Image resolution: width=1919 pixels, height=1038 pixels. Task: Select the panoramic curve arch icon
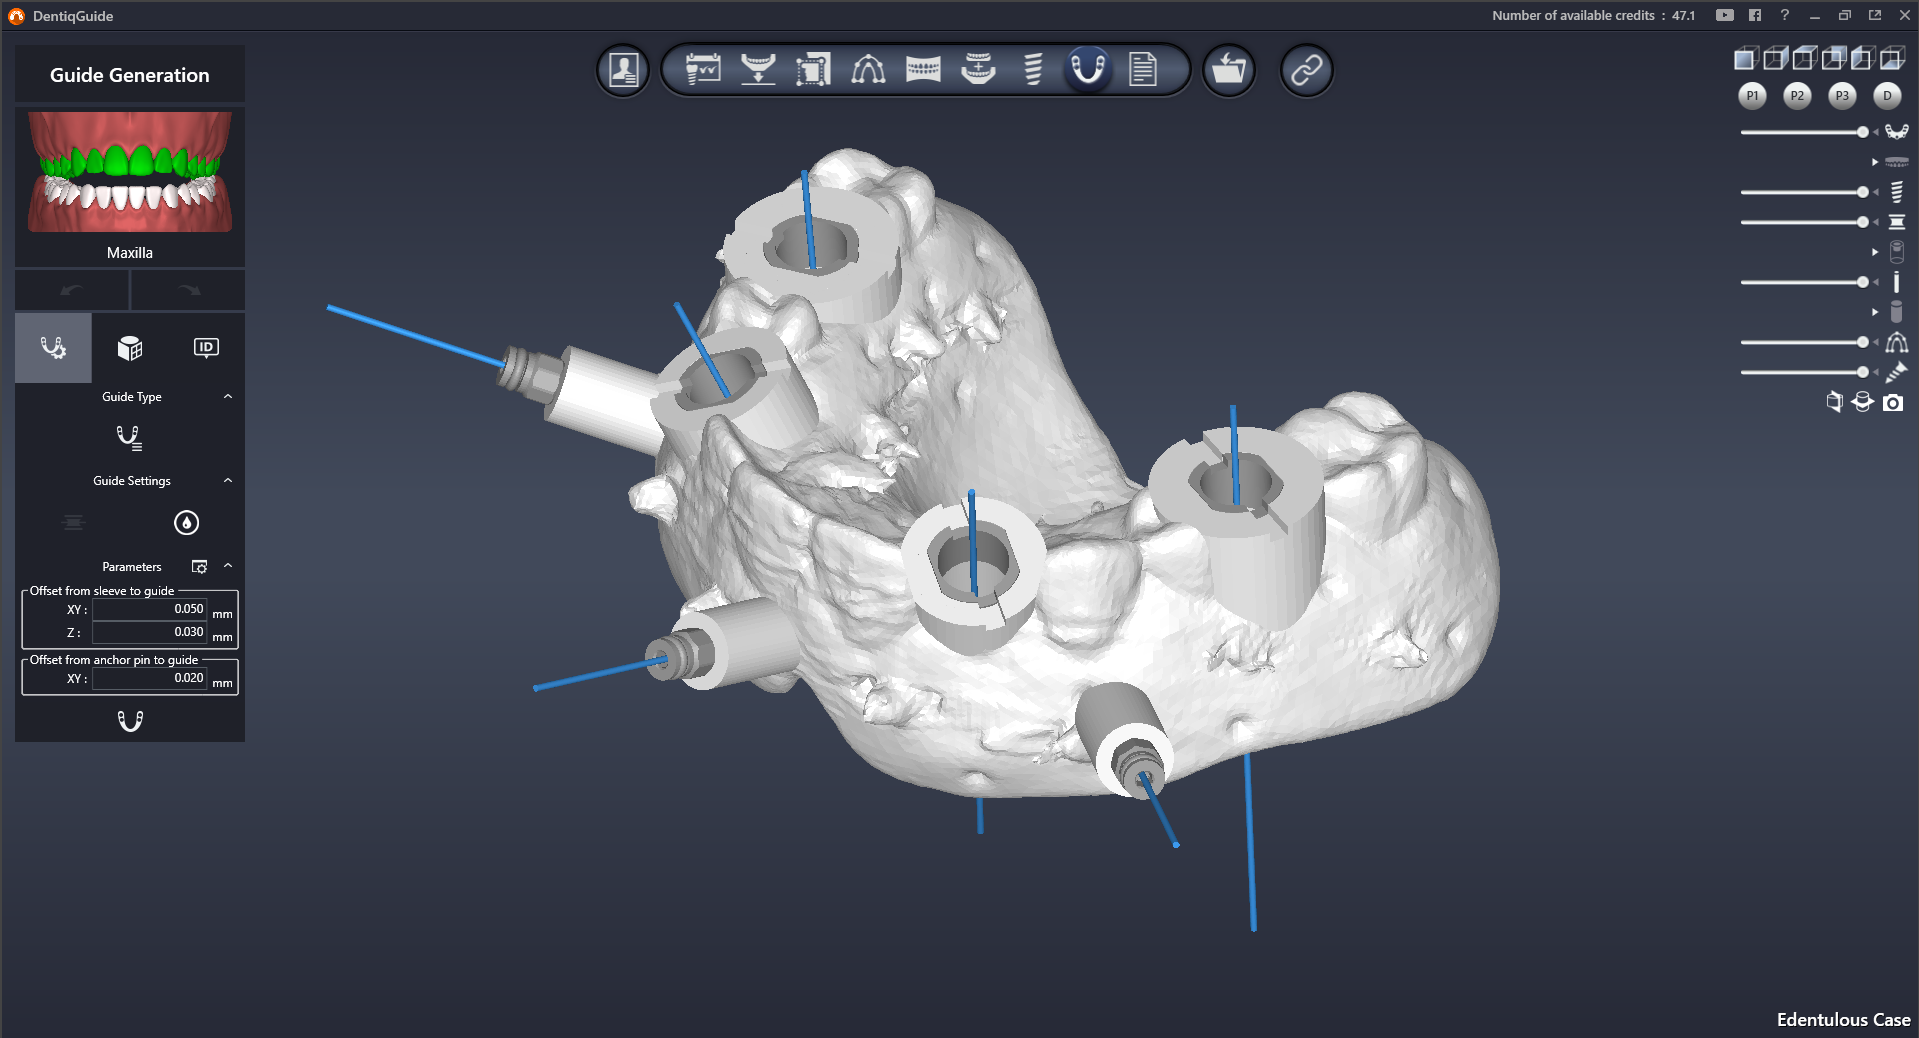coord(868,70)
